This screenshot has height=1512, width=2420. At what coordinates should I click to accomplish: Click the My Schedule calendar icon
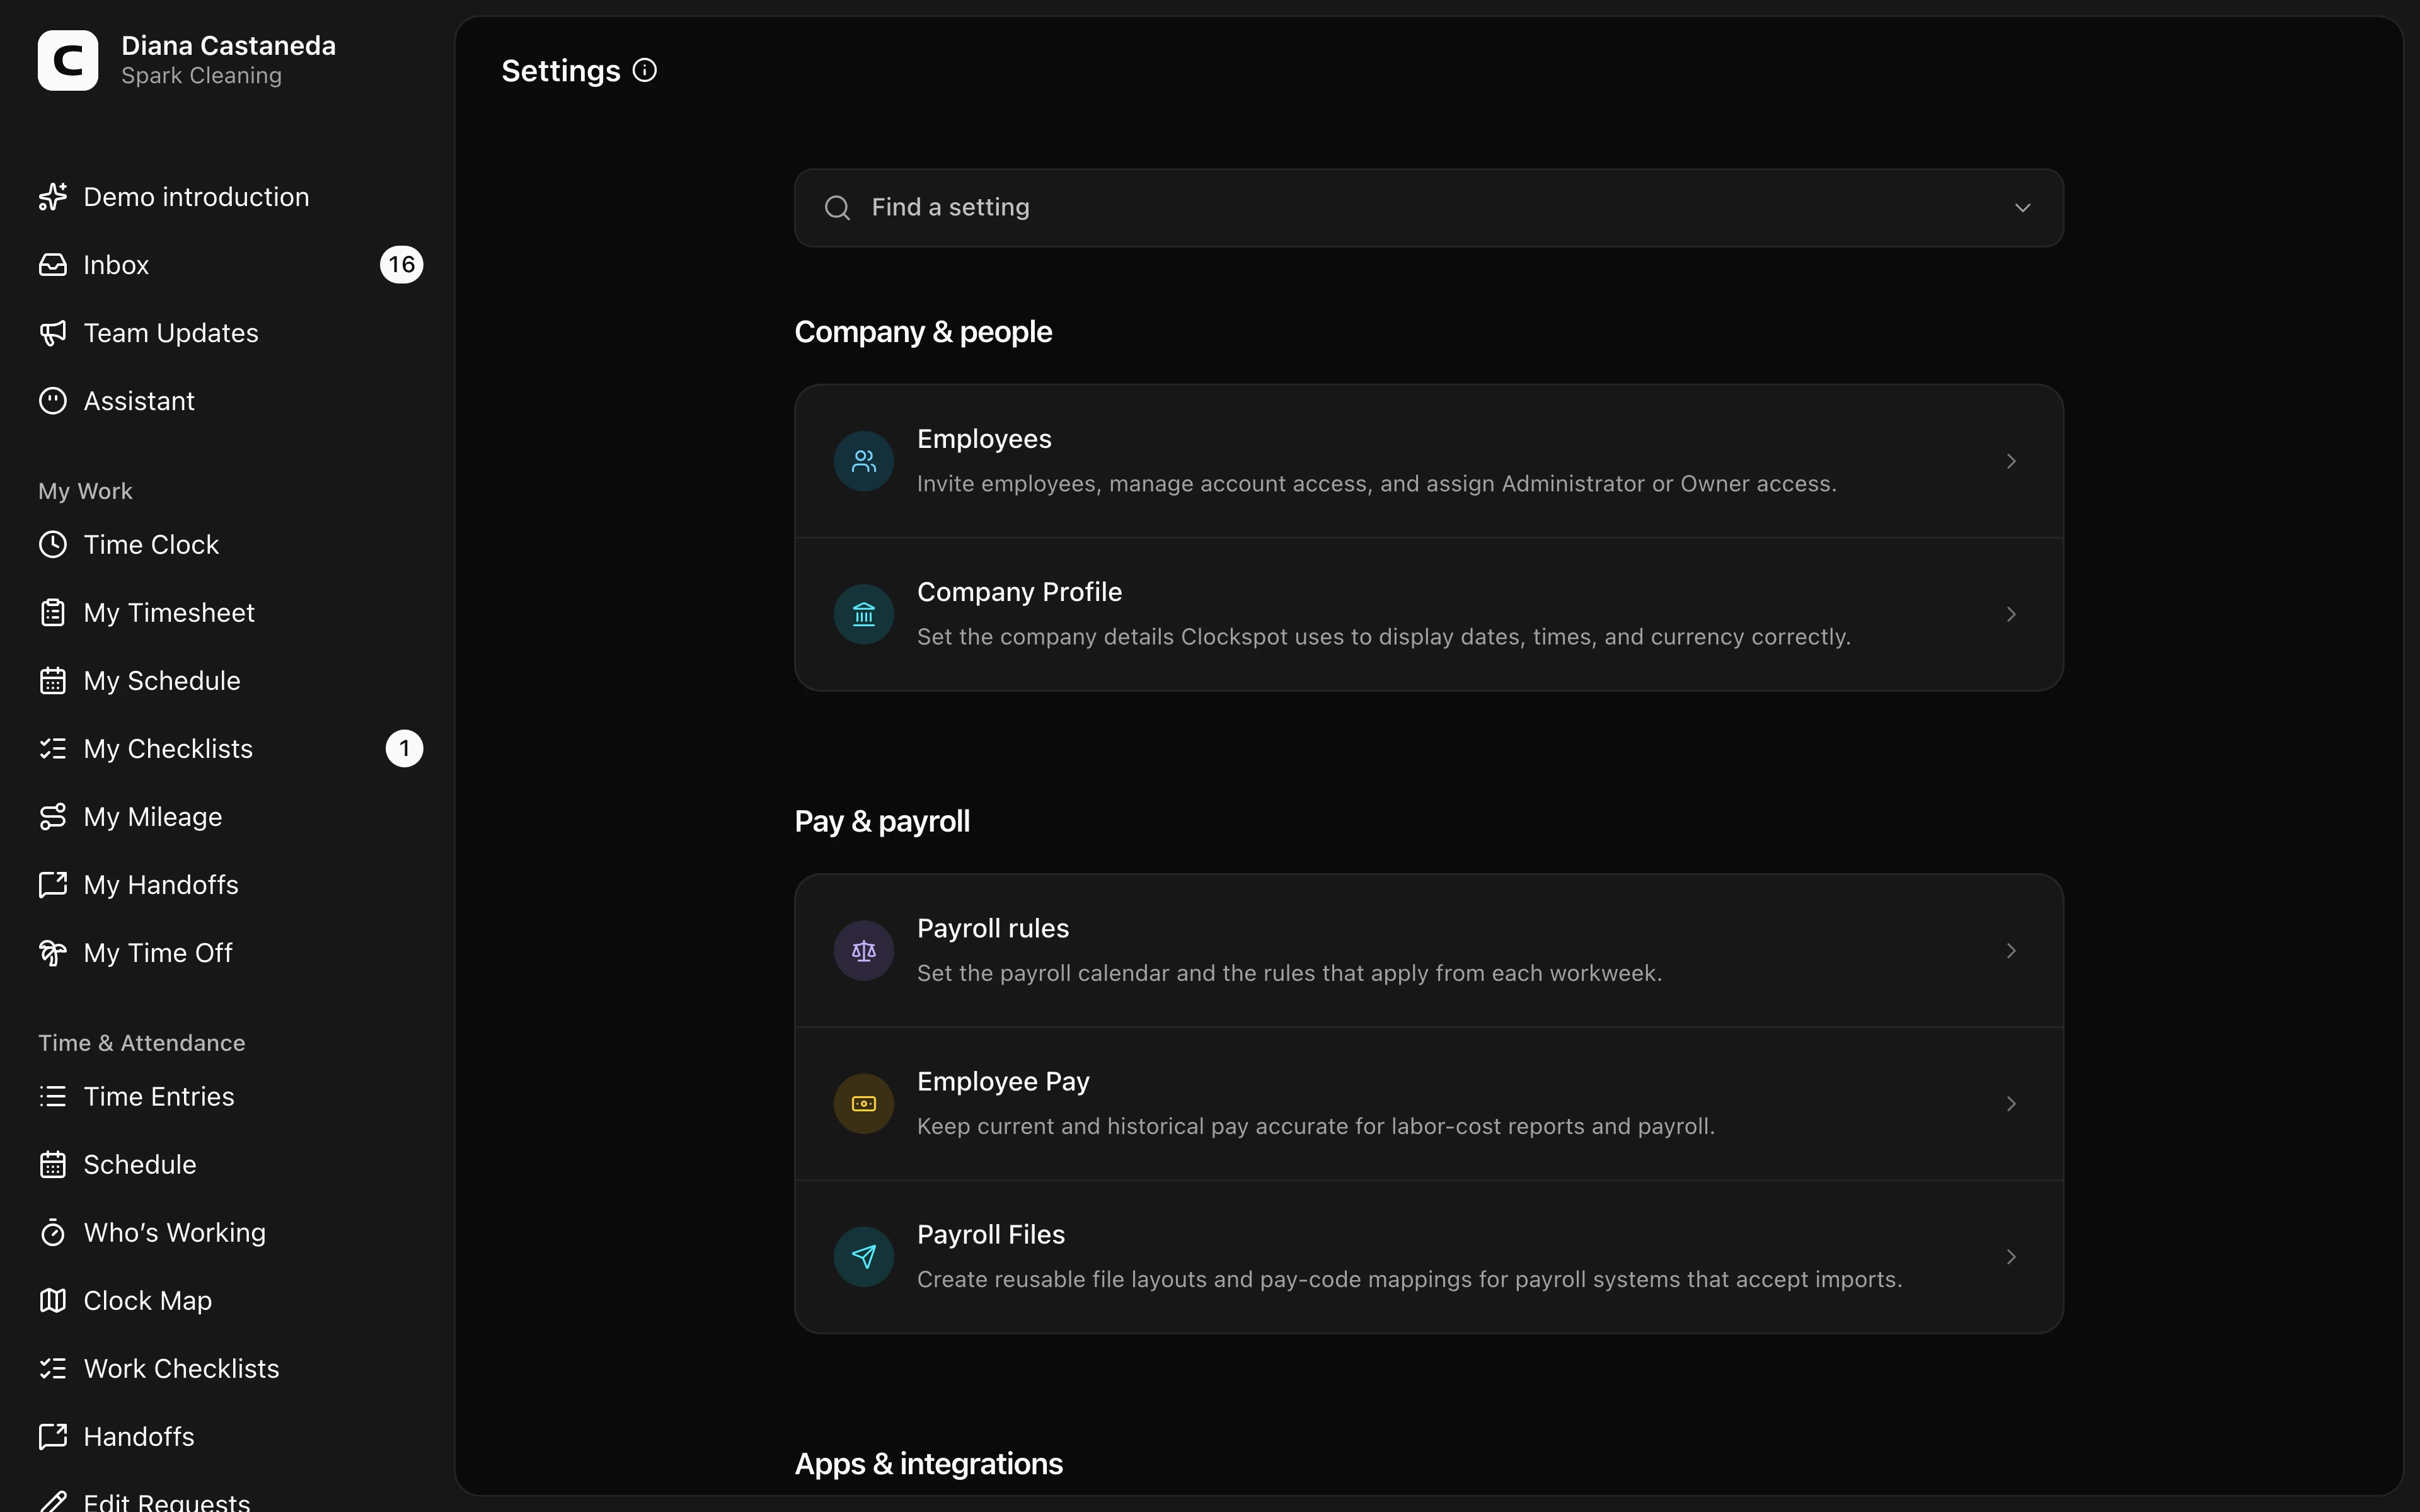(x=53, y=681)
